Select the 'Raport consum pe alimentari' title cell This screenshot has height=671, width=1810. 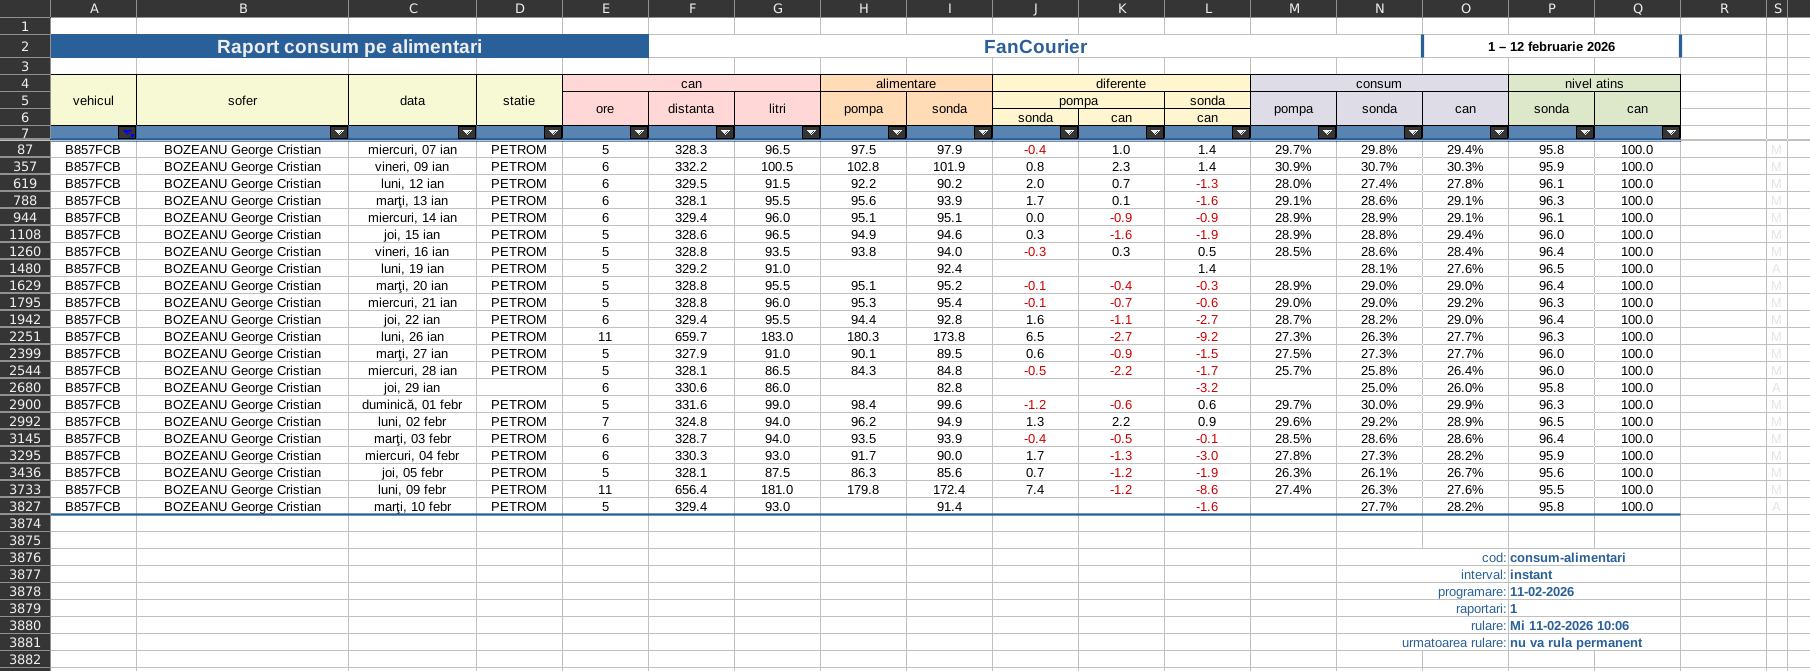349,47
